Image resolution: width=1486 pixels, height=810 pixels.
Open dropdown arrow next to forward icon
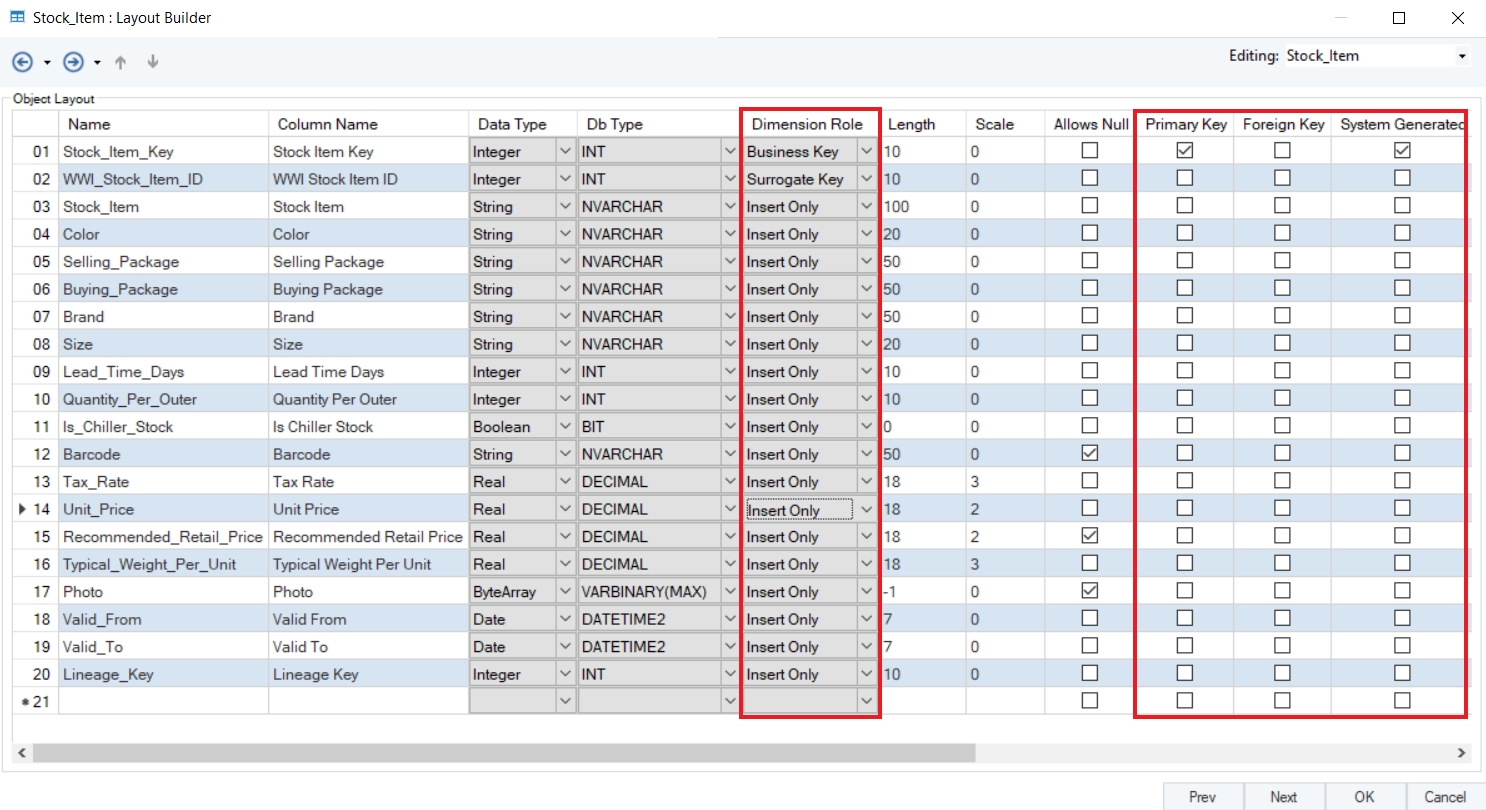click(x=97, y=63)
